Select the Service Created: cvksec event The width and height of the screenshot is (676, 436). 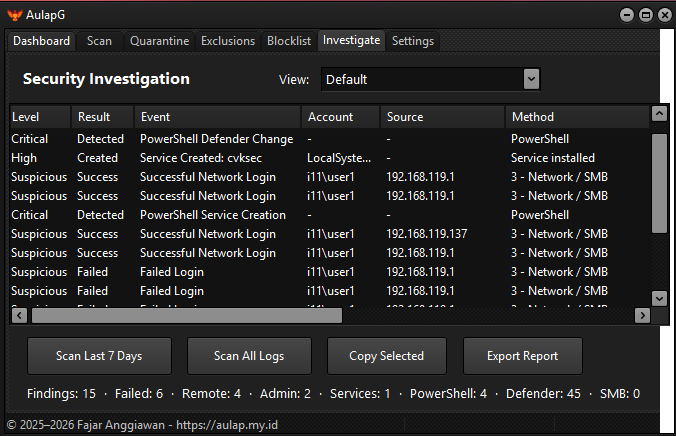[x=201, y=158]
